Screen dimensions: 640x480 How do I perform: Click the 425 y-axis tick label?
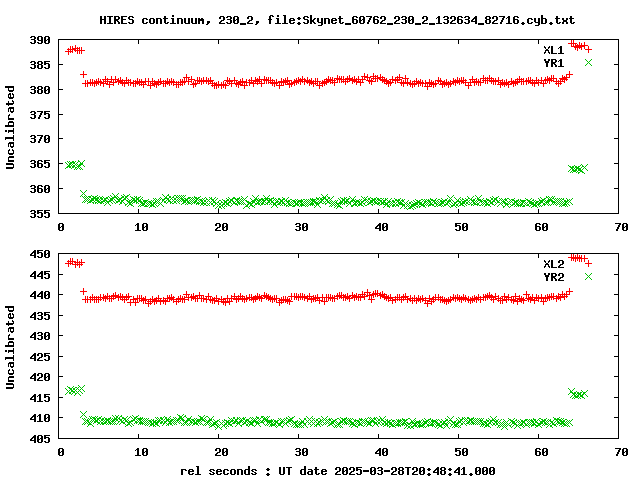[x=40, y=357]
